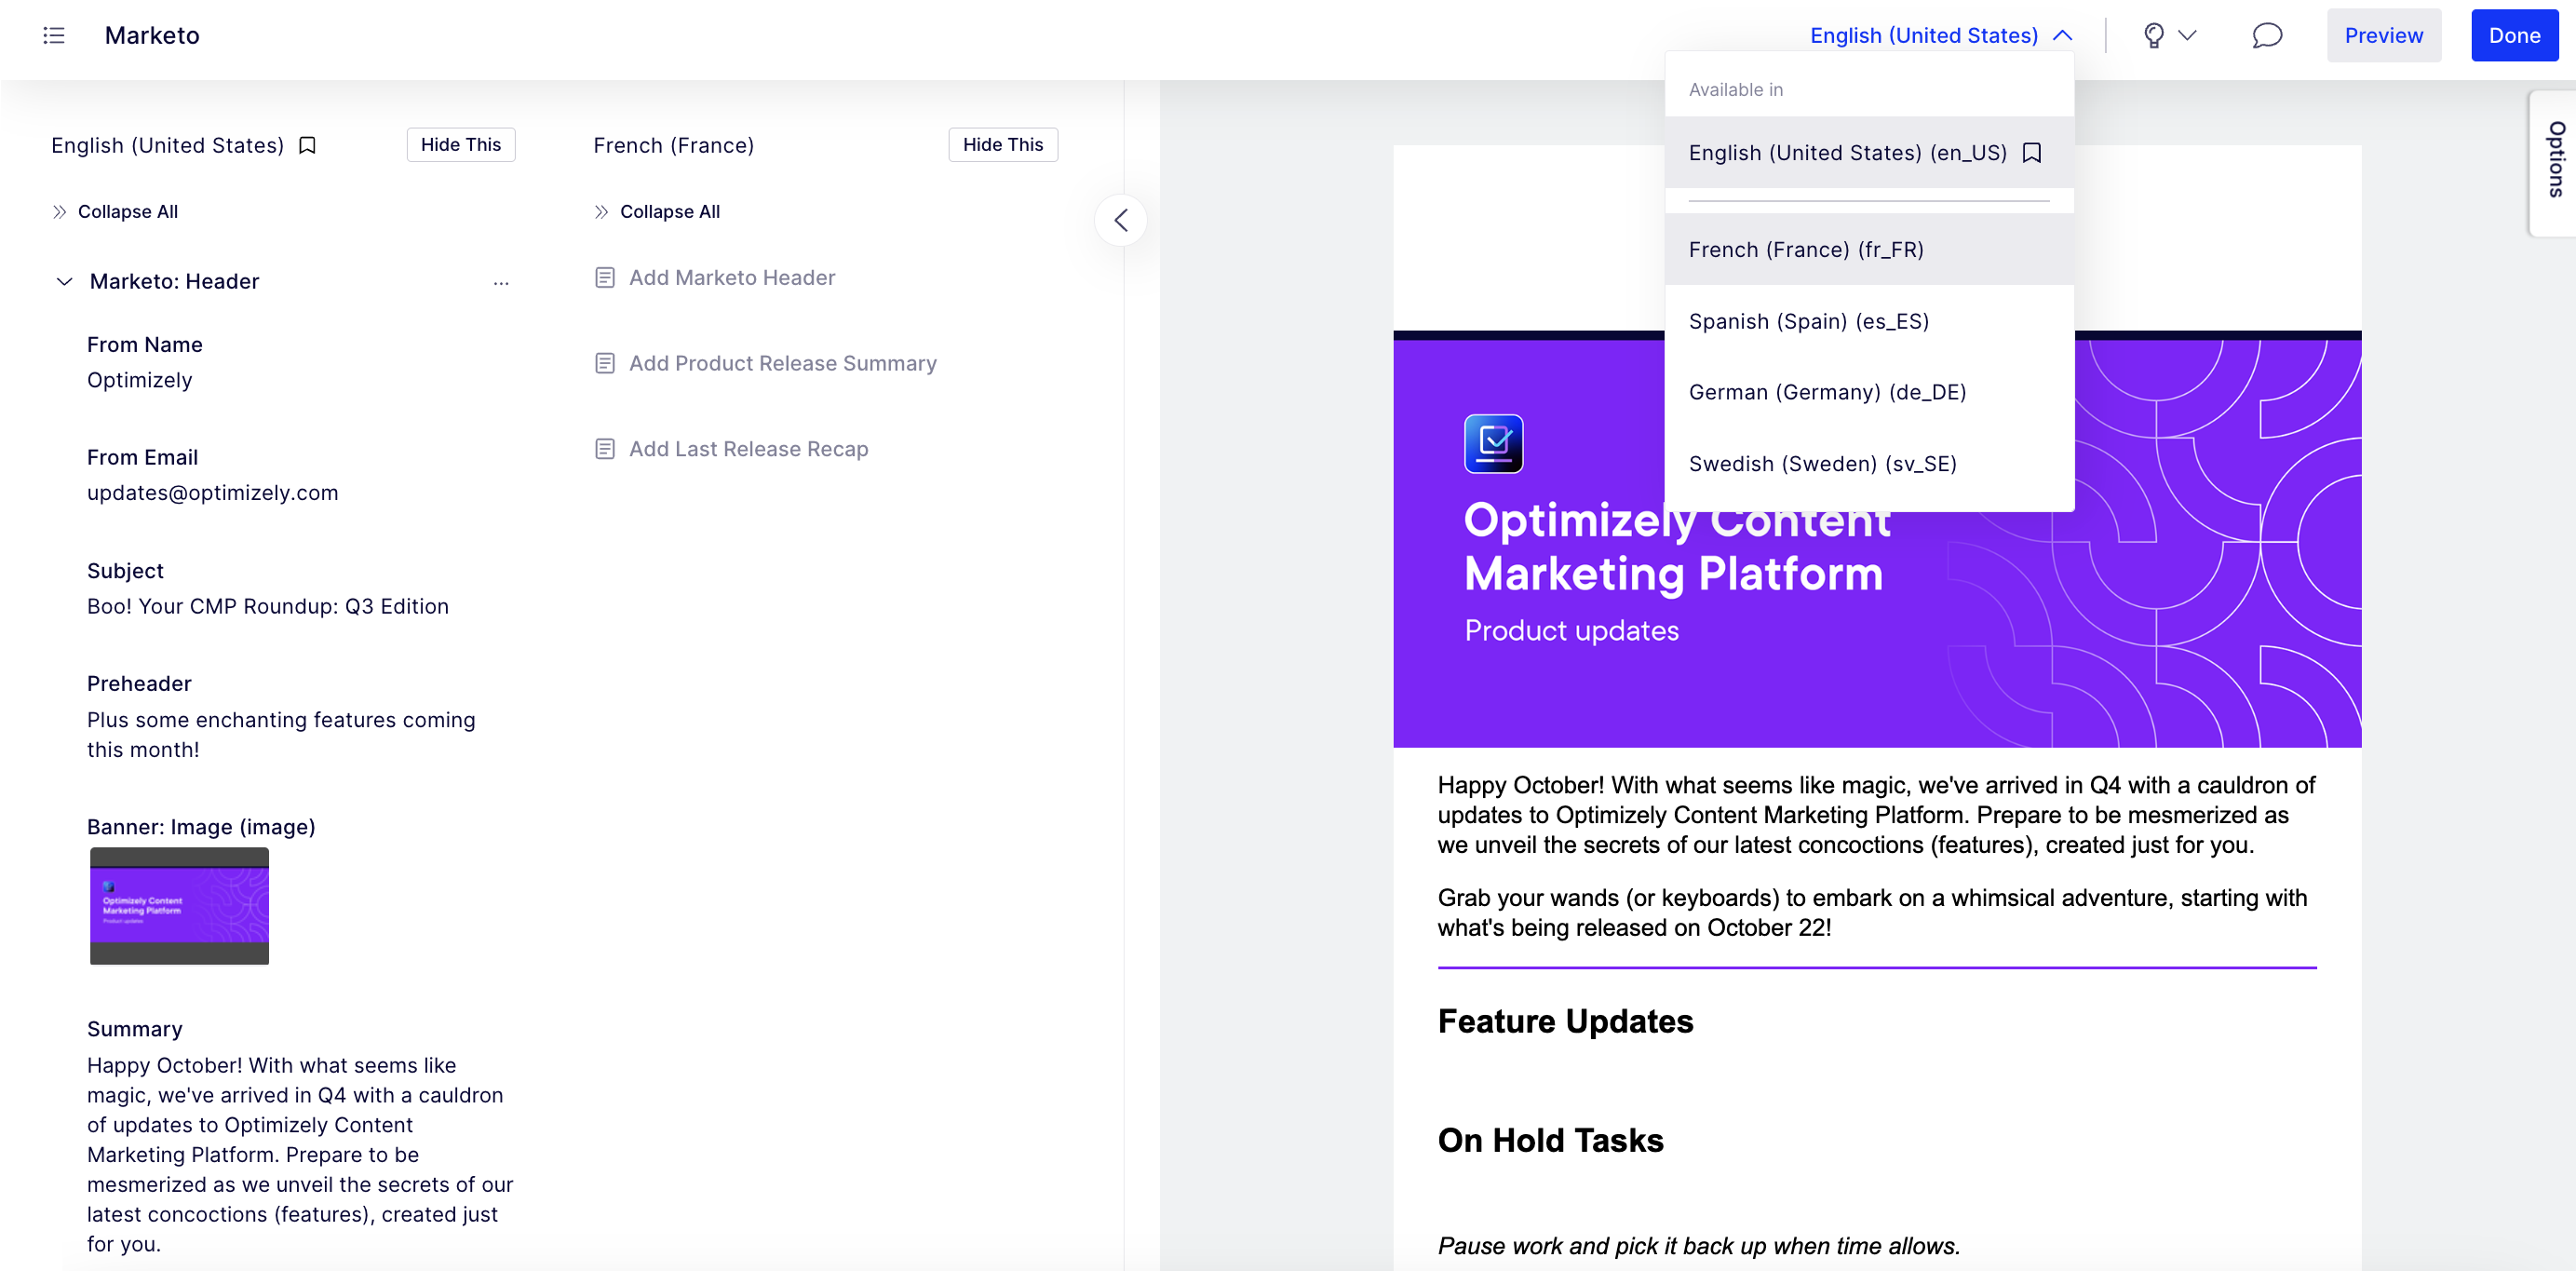
Task: Click the Summary paragraph in English column
Action: tap(300, 1154)
